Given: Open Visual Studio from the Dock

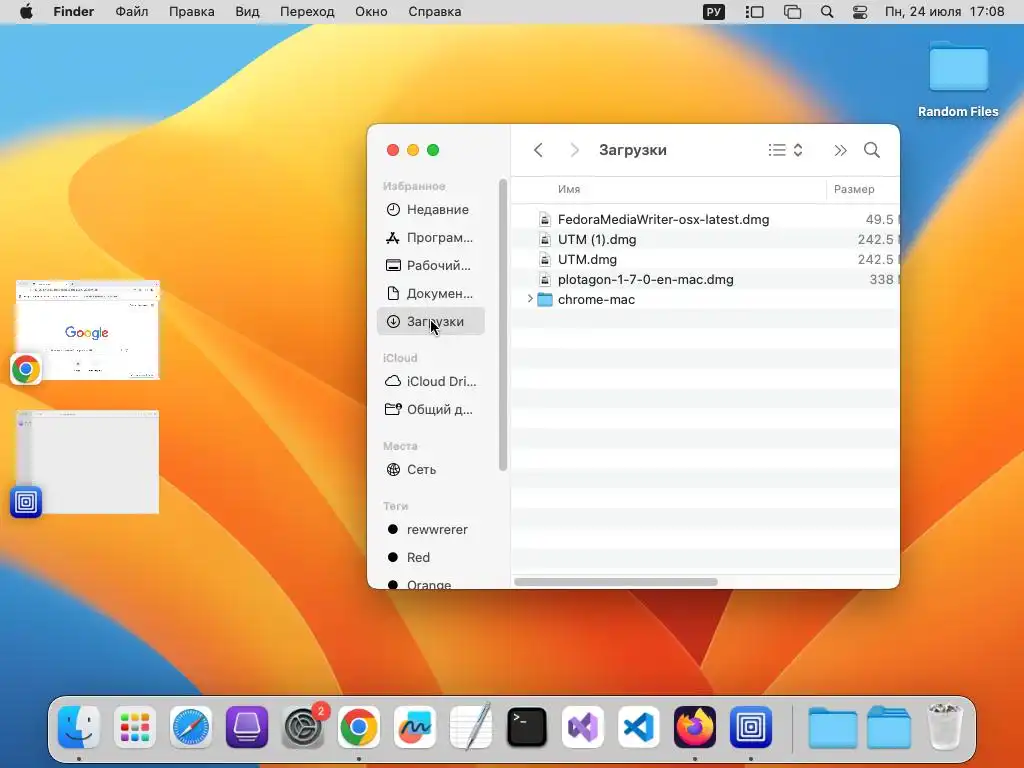Looking at the screenshot, I should tap(583, 727).
